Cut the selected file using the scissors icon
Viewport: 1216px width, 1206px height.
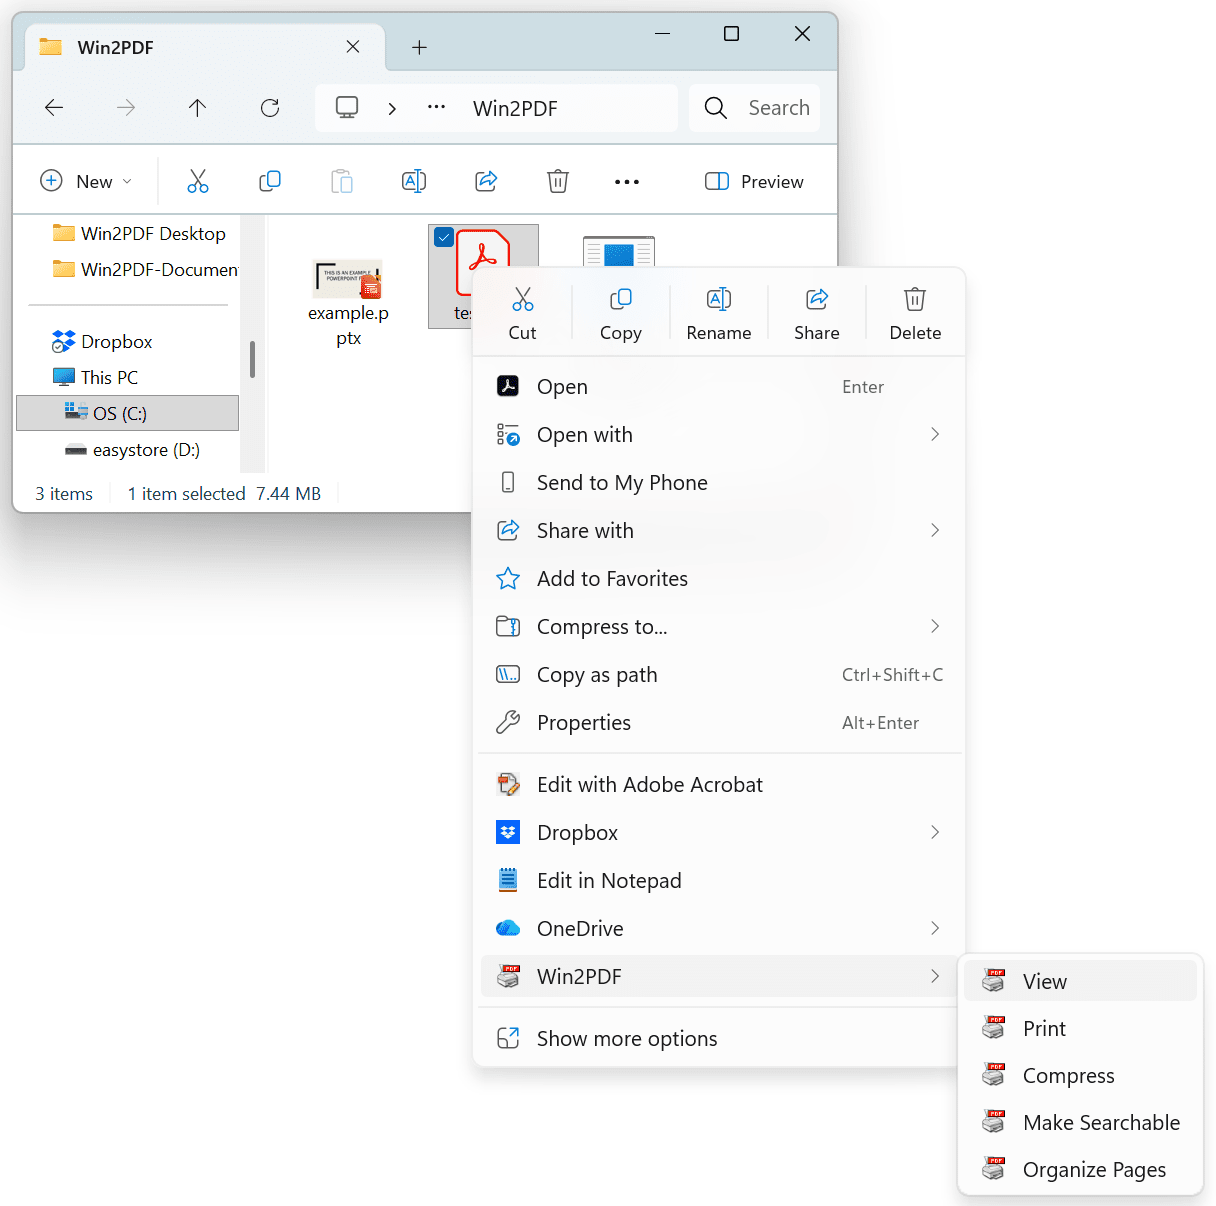coord(198,181)
